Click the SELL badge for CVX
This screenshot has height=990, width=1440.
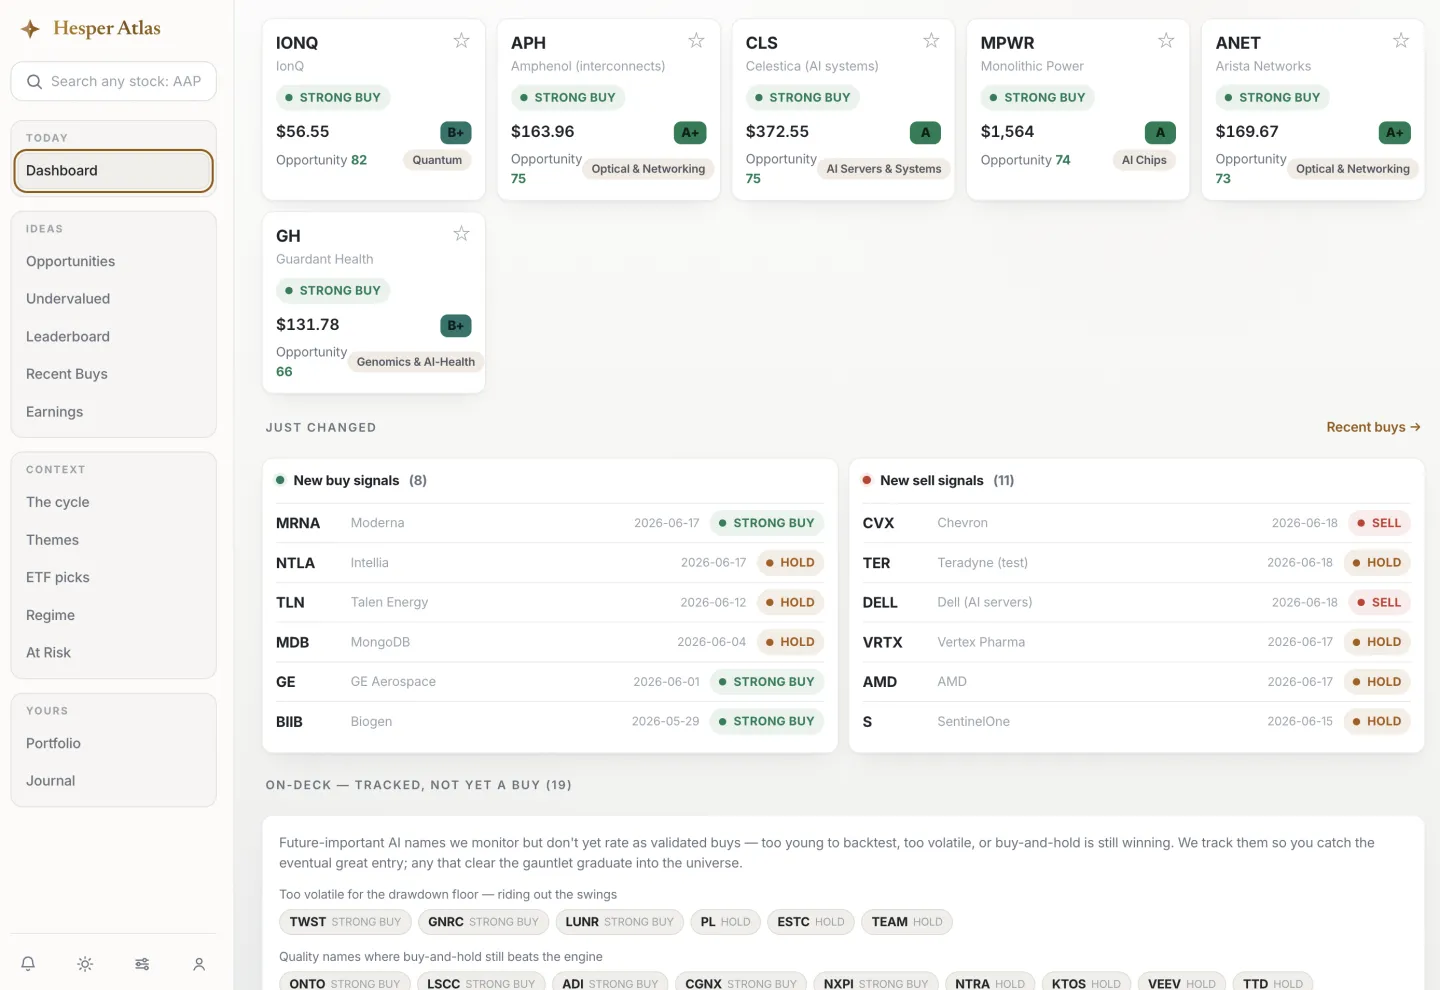(x=1379, y=523)
